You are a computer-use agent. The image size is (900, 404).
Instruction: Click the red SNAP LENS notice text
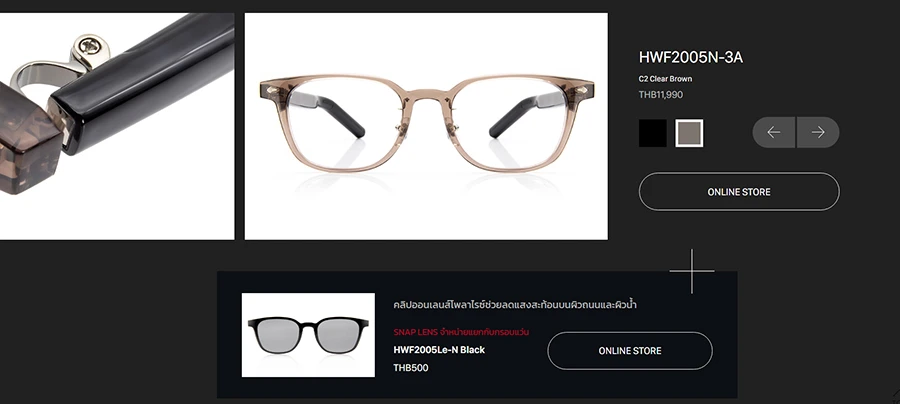461,332
